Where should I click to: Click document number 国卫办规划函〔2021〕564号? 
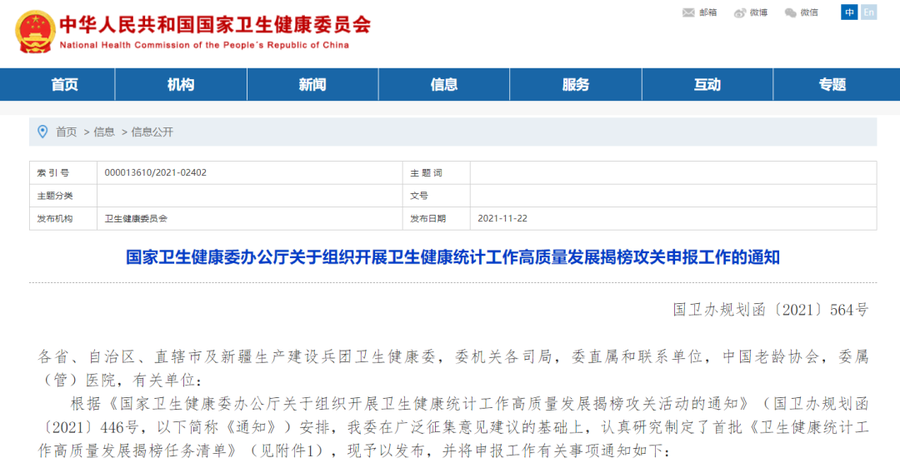[x=771, y=310]
